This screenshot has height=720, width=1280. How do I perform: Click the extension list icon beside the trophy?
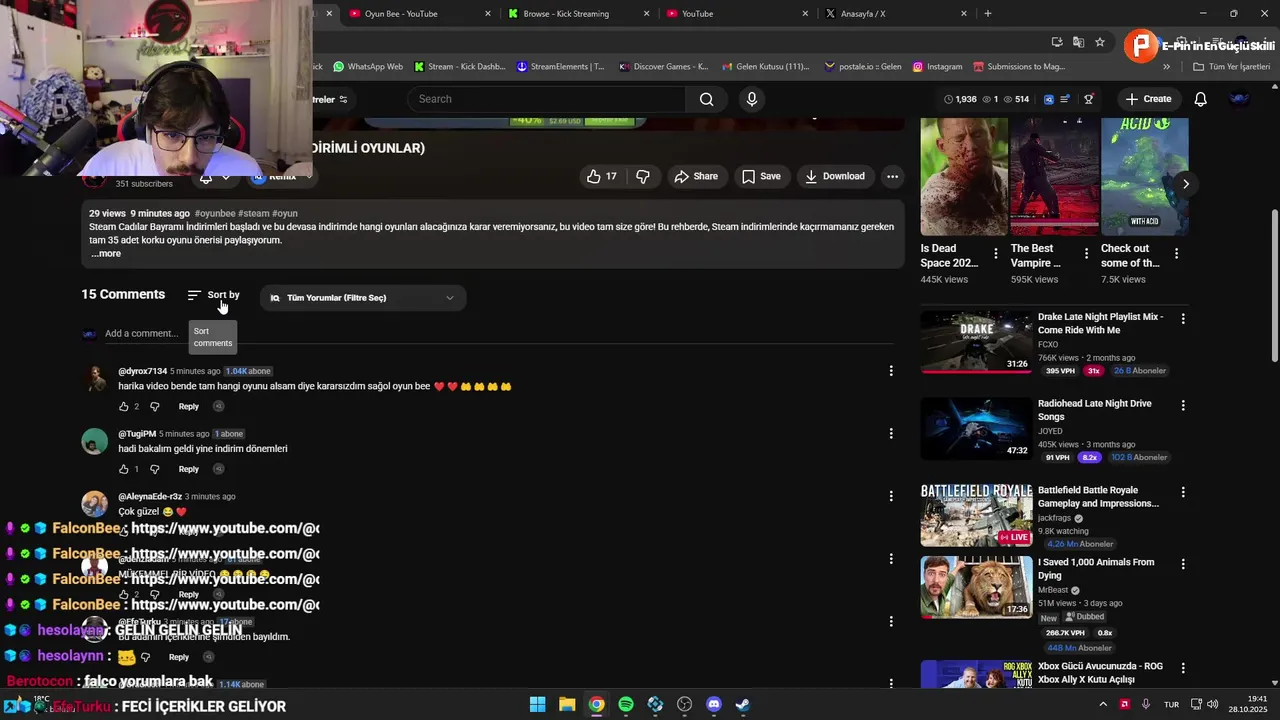(1066, 99)
